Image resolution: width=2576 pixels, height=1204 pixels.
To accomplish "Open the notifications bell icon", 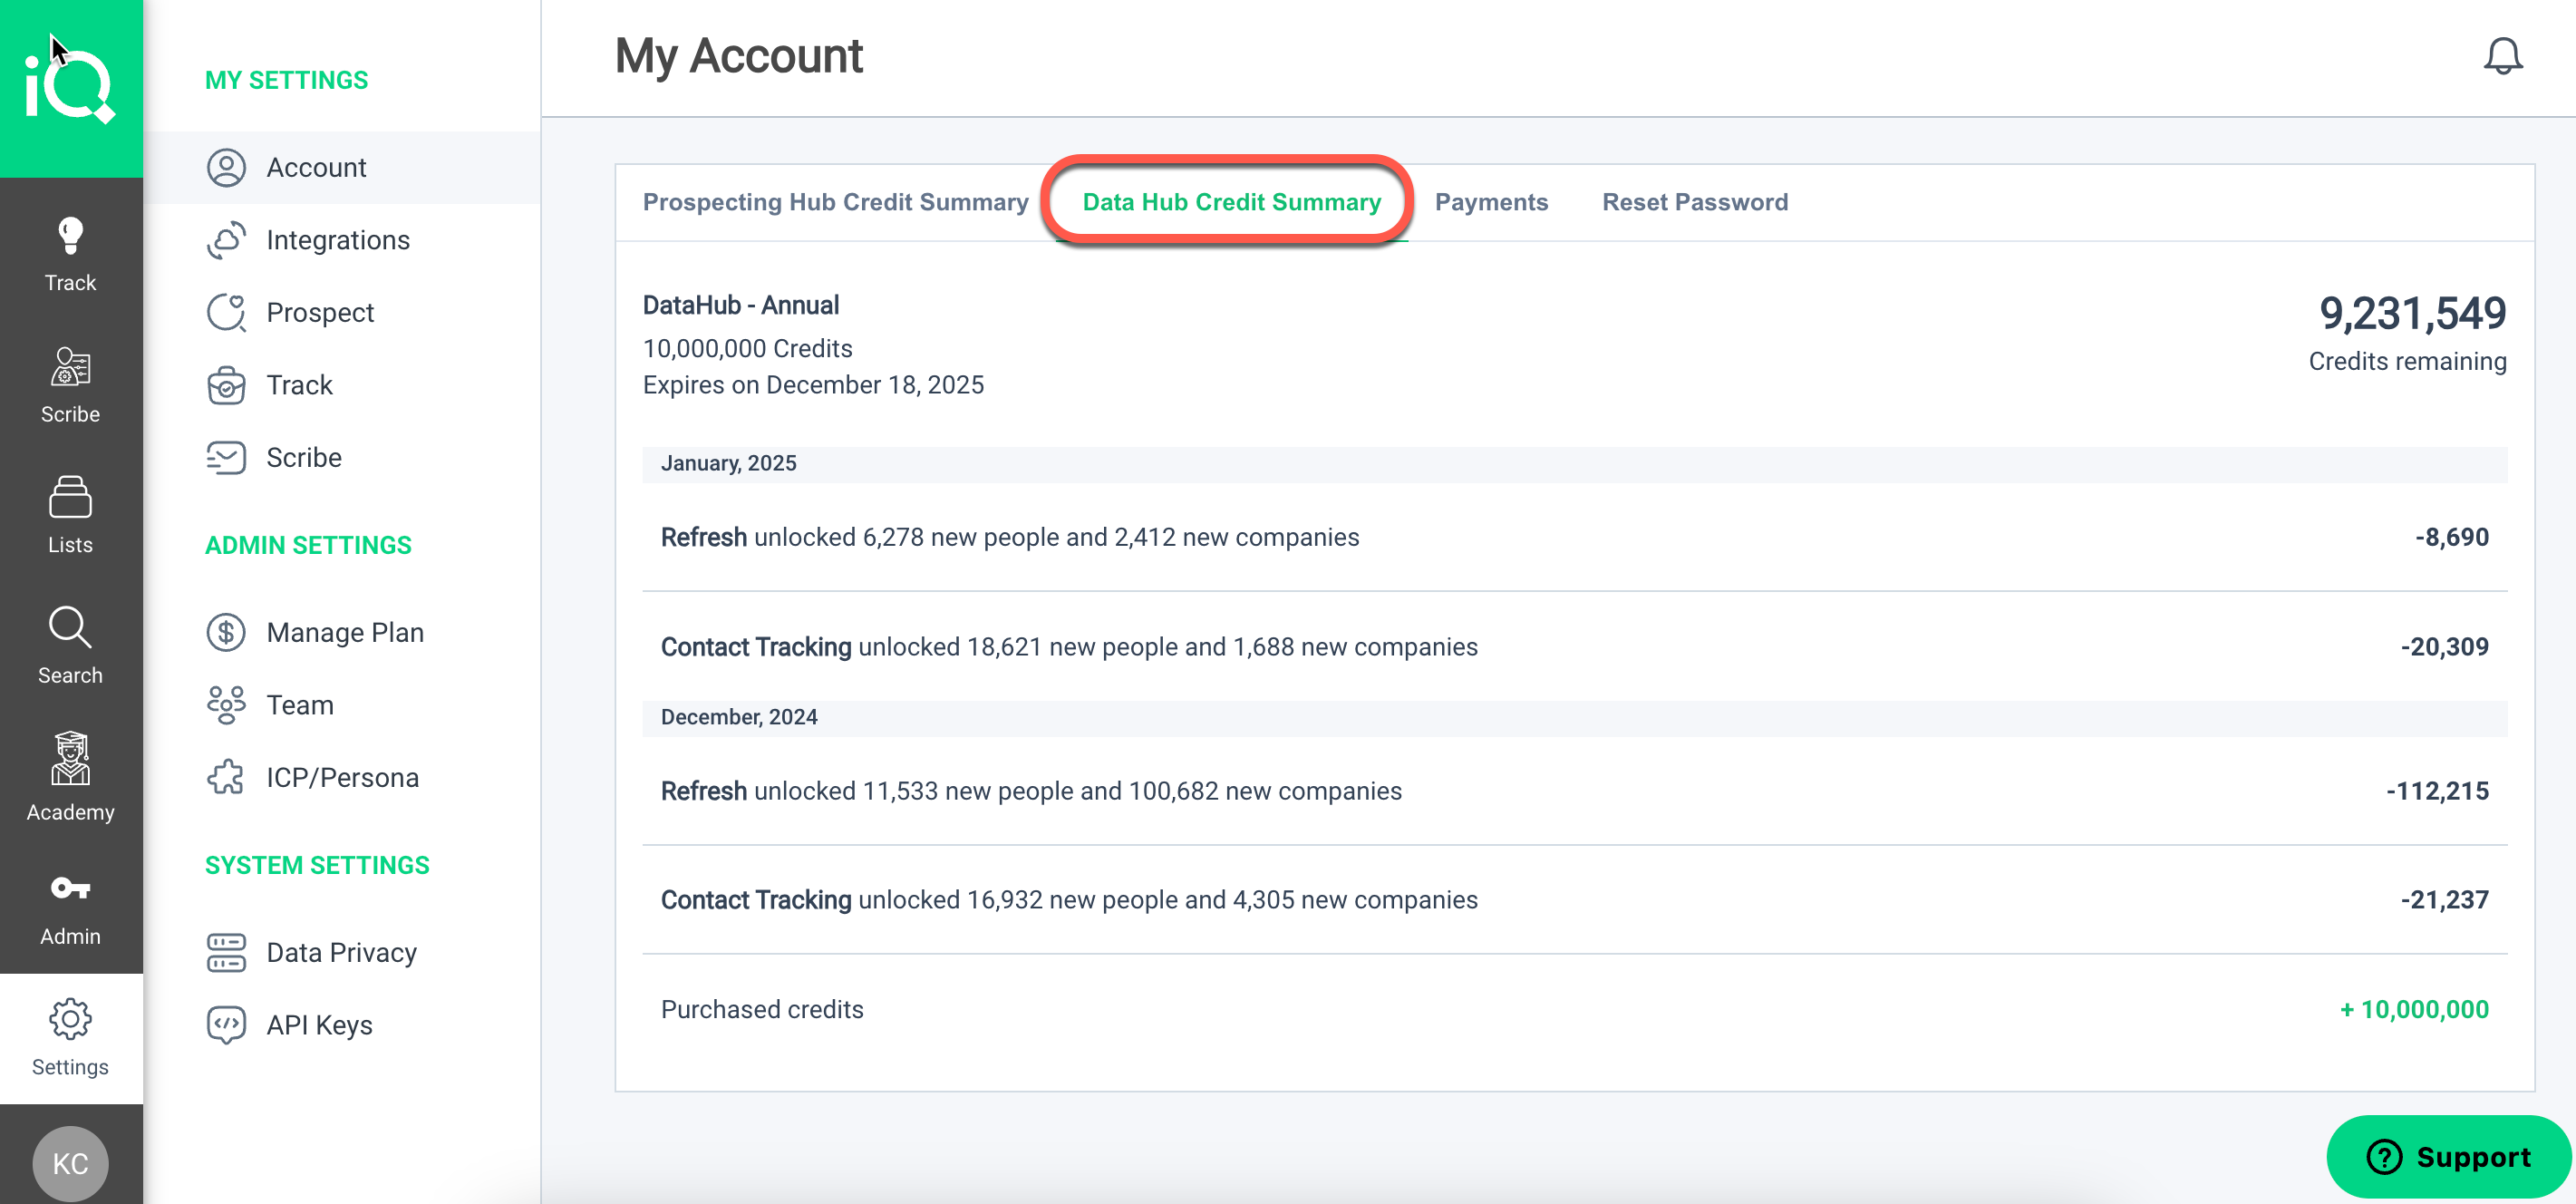I will pos(2502,56).
